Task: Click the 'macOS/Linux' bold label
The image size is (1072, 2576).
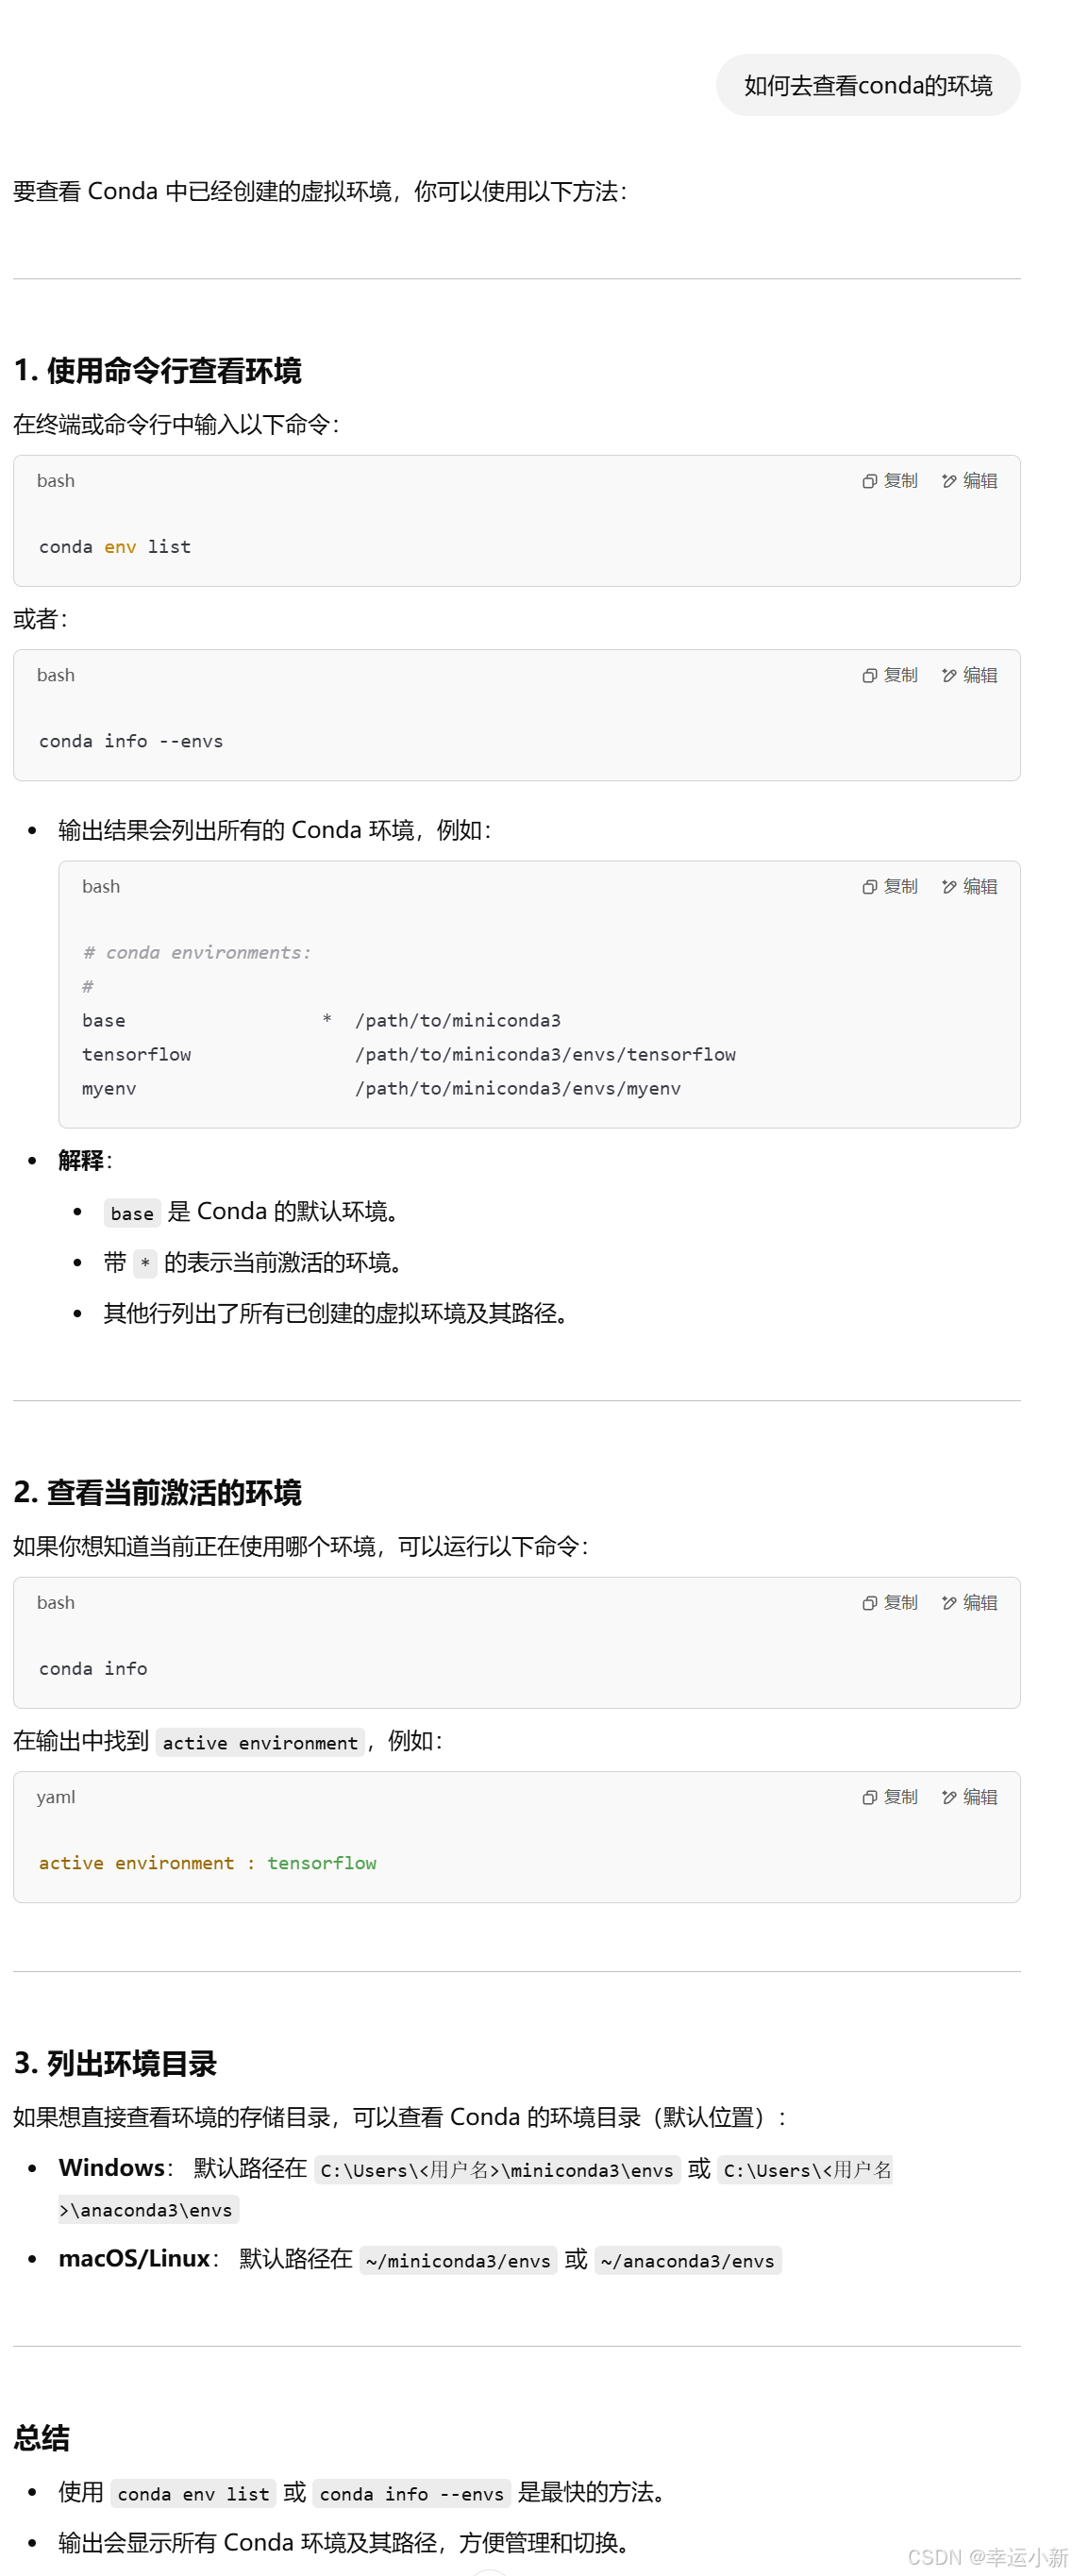Action: click(135, 2259)
